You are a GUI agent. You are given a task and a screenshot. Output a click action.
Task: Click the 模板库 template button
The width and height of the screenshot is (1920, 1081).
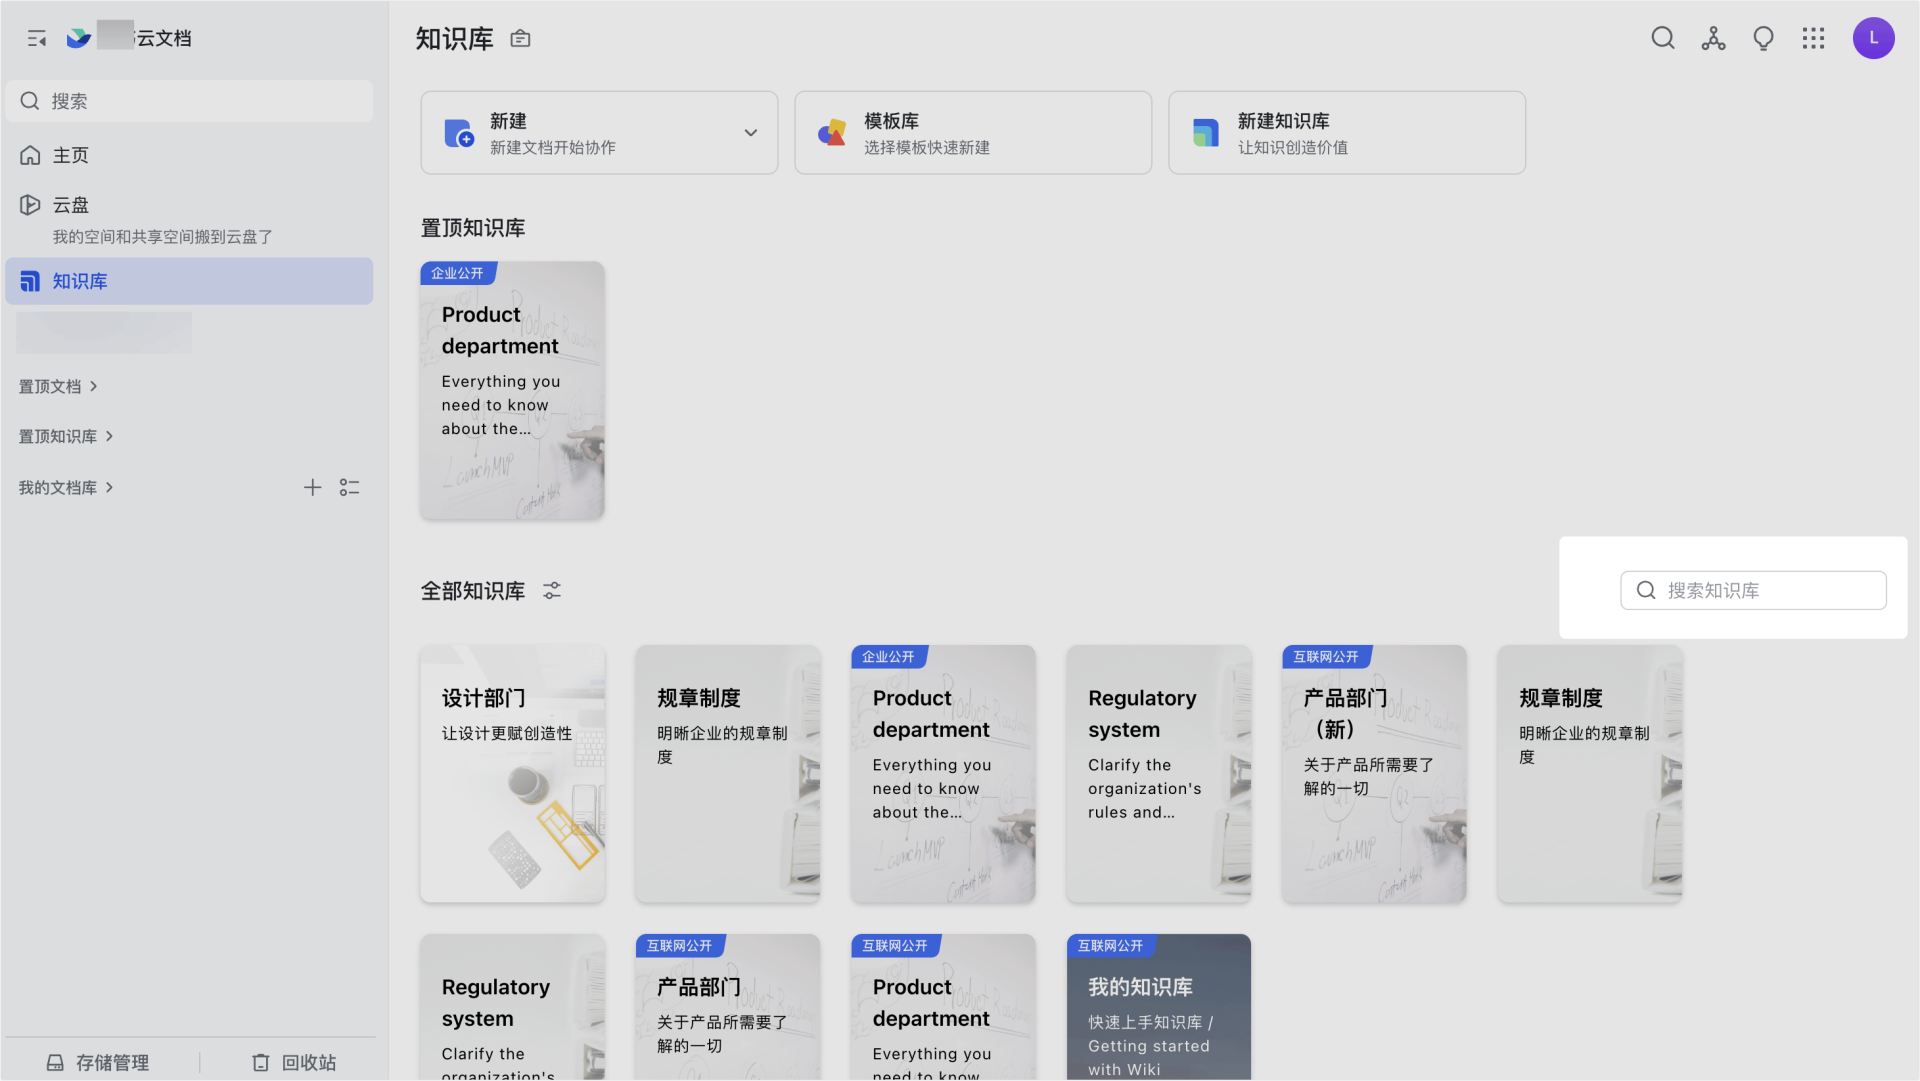pyautogui.click(x=972, y=133)
